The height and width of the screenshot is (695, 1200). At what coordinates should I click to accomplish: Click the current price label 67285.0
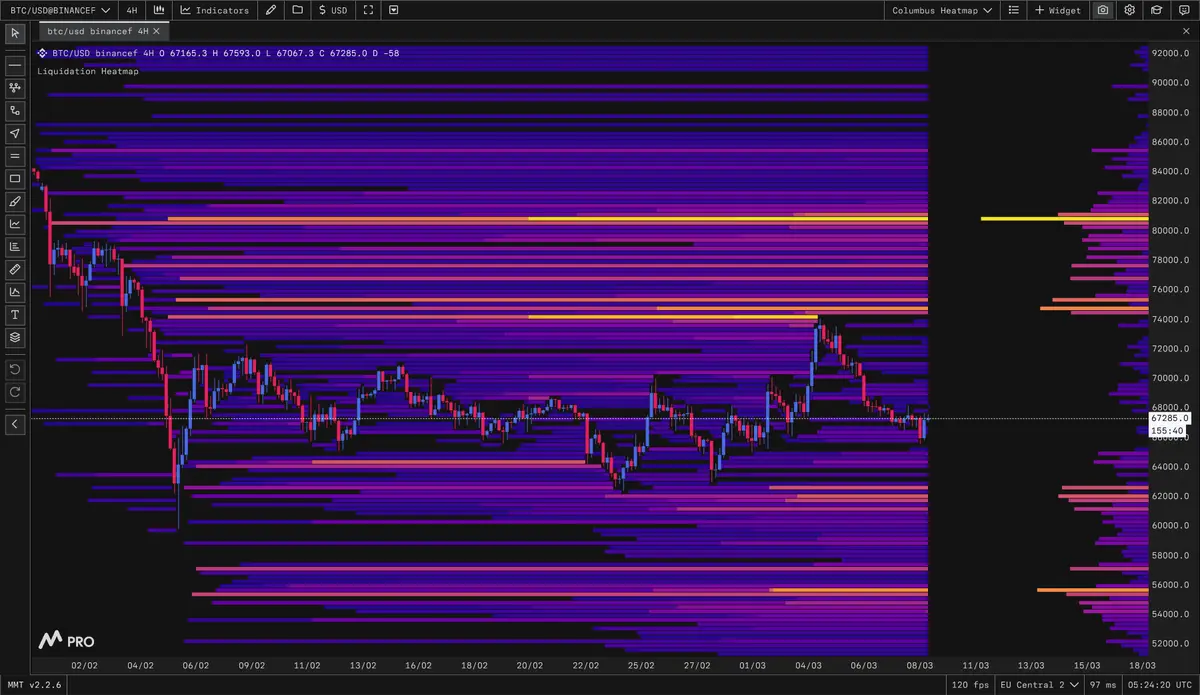coord(1170,418)
